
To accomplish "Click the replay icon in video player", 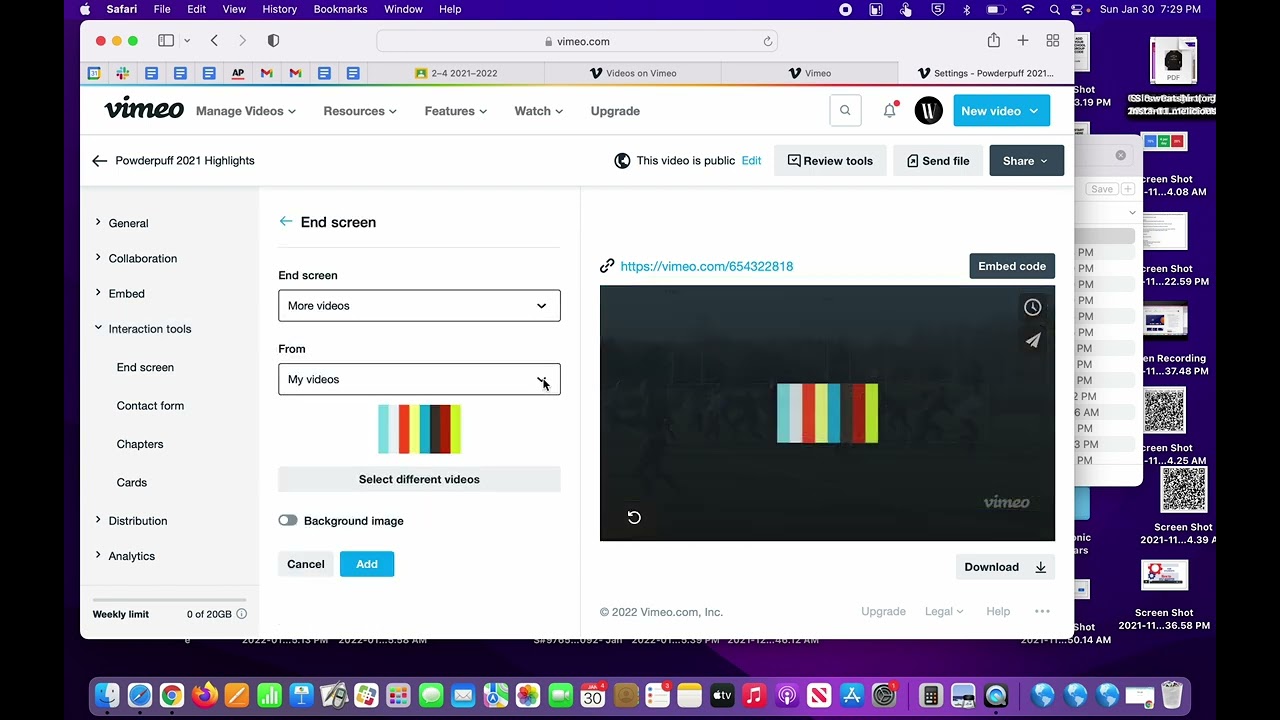I will [x=634, y=517].
